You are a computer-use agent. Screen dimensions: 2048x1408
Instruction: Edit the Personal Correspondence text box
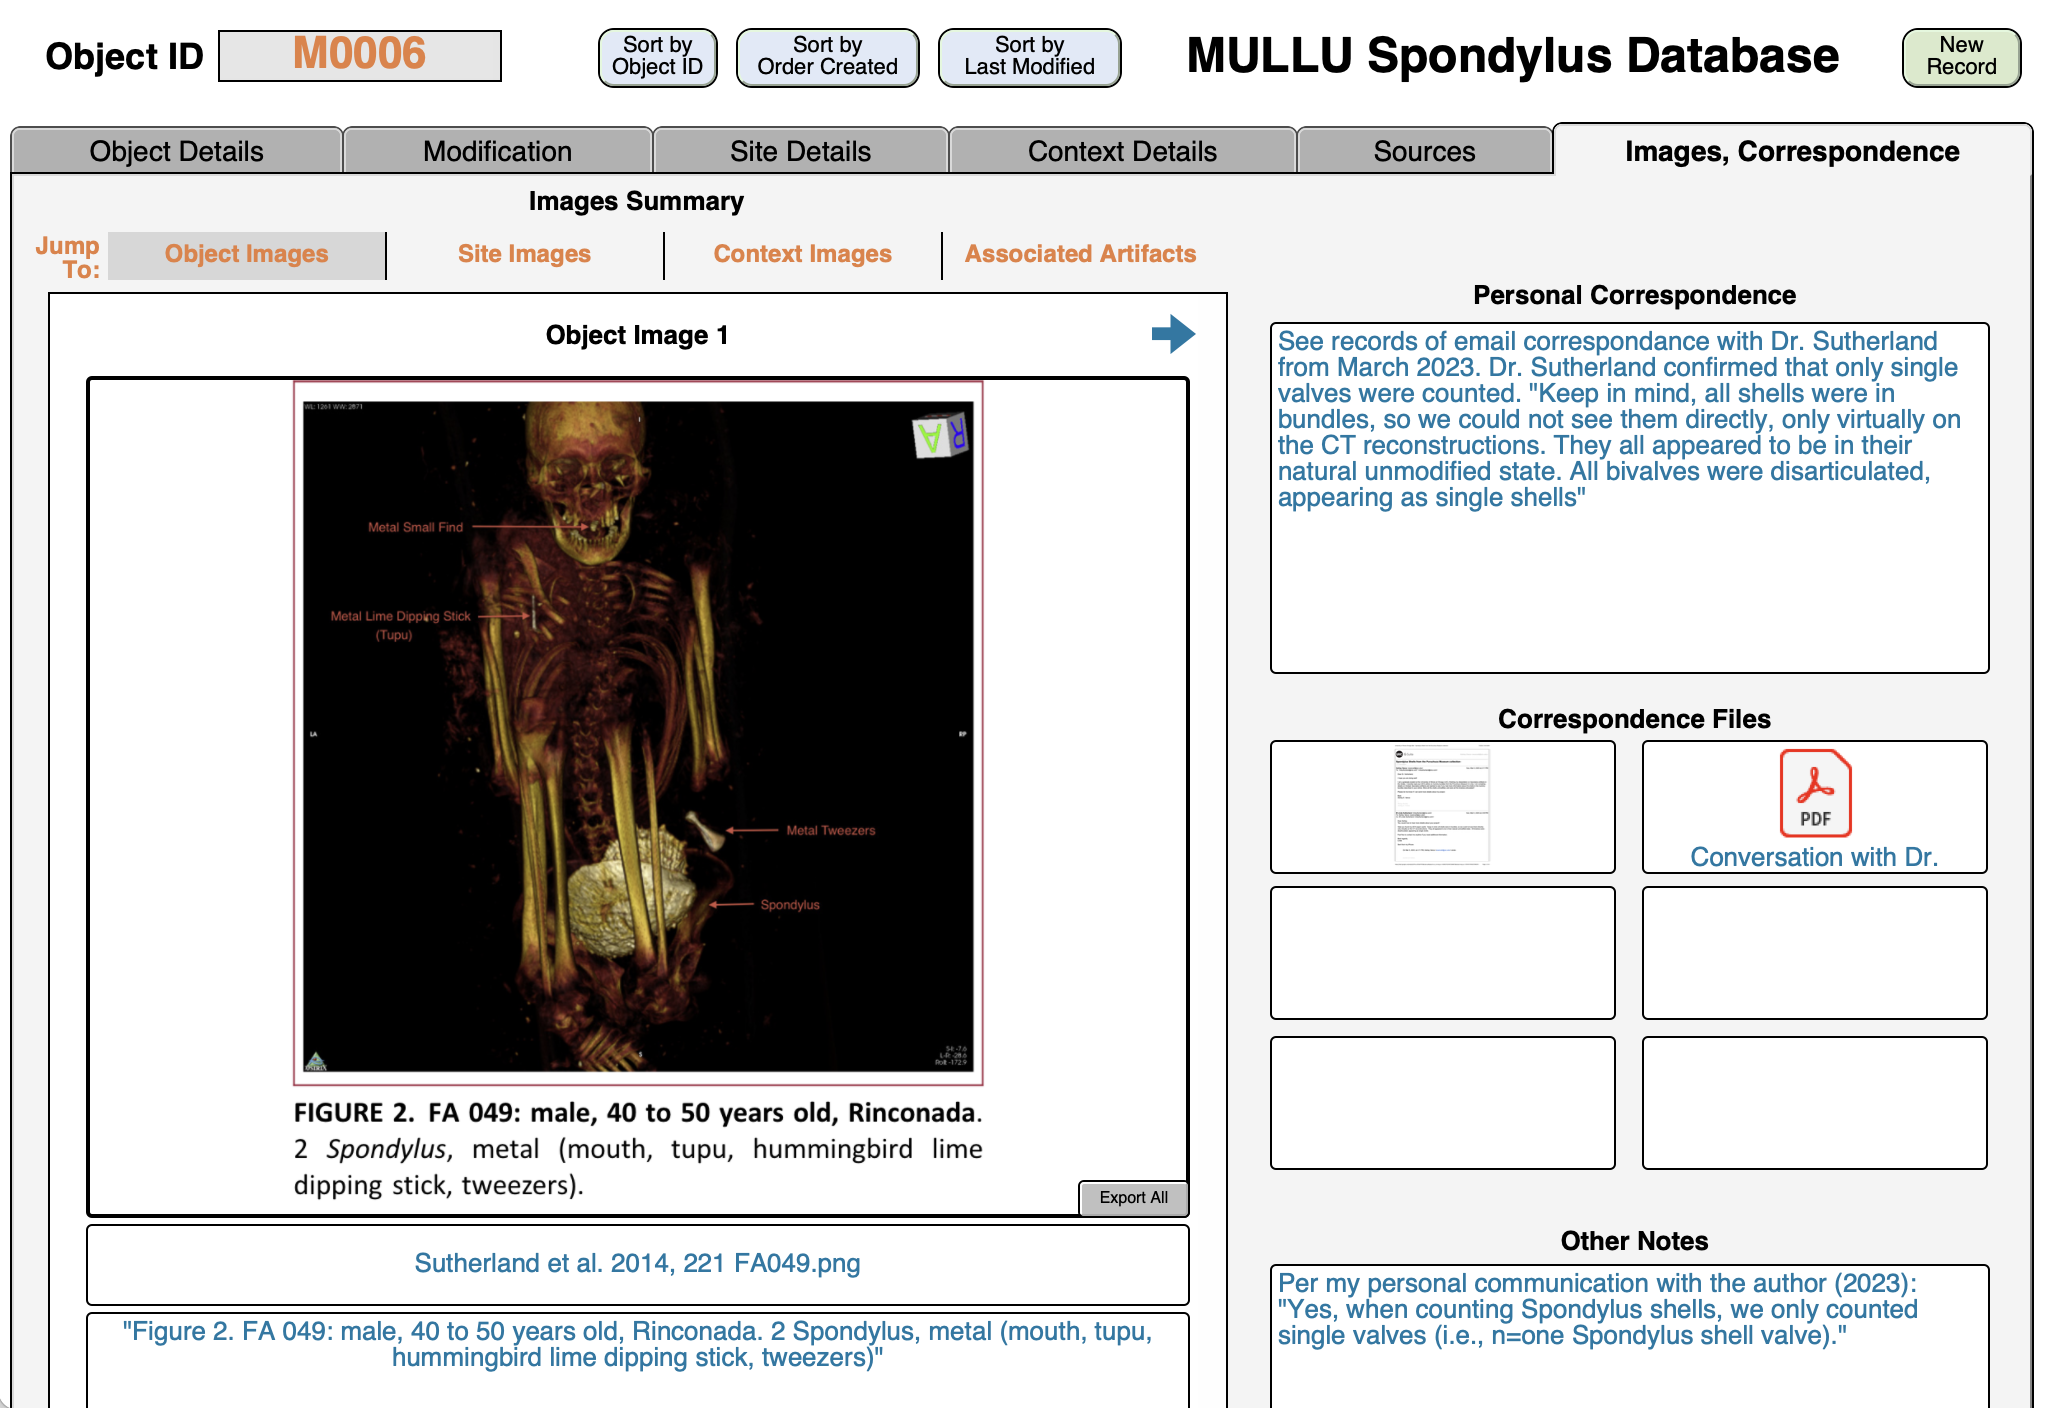[1629, 497]
